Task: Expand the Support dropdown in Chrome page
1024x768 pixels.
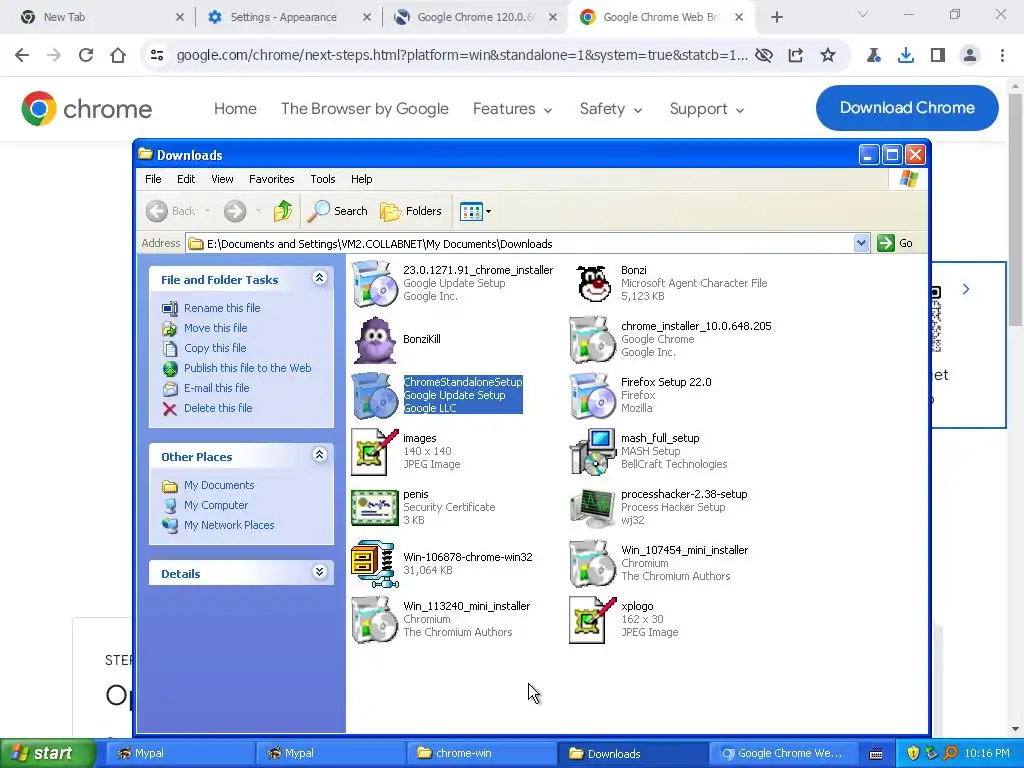Action: [x=707, y=109]
